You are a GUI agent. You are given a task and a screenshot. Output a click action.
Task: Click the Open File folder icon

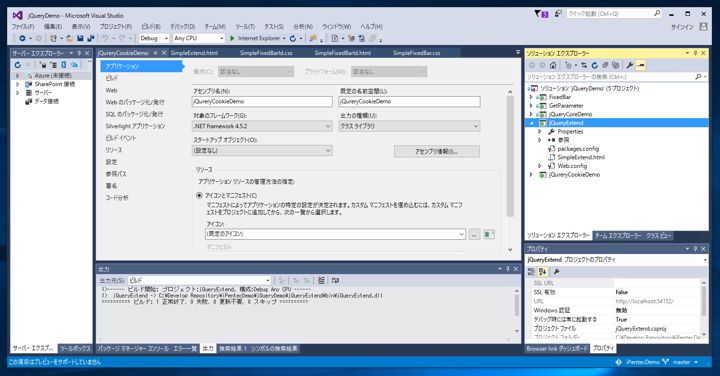point(70,39)
